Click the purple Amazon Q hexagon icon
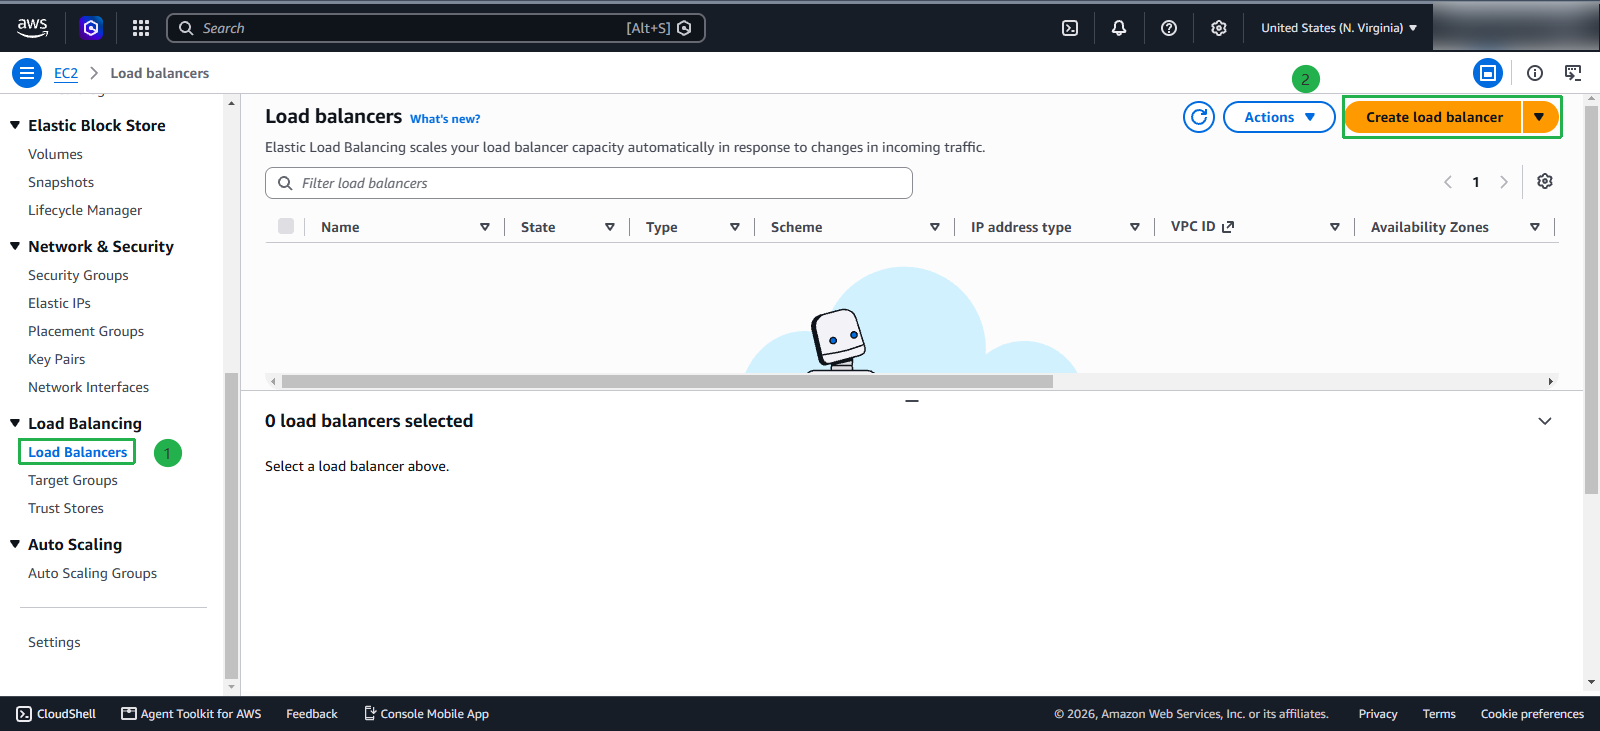The image size is (1600, 731). point(91,28)
